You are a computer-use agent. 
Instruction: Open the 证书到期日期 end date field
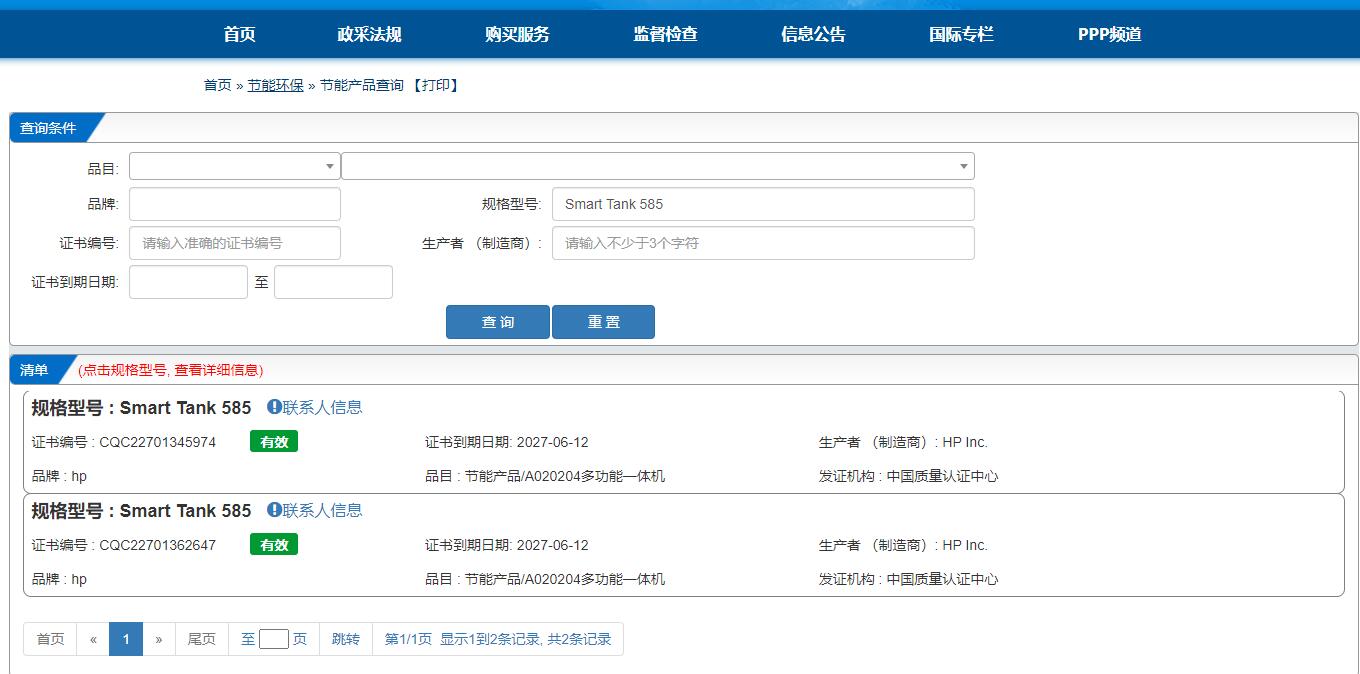[x=333, y=282]
